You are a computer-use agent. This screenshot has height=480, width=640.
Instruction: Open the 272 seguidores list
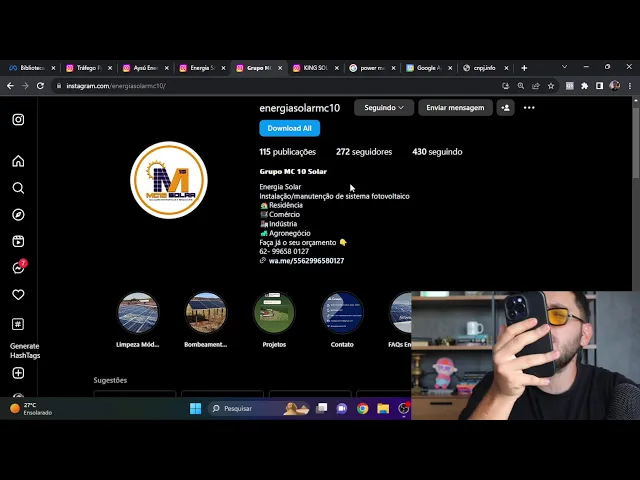point(364,152)
